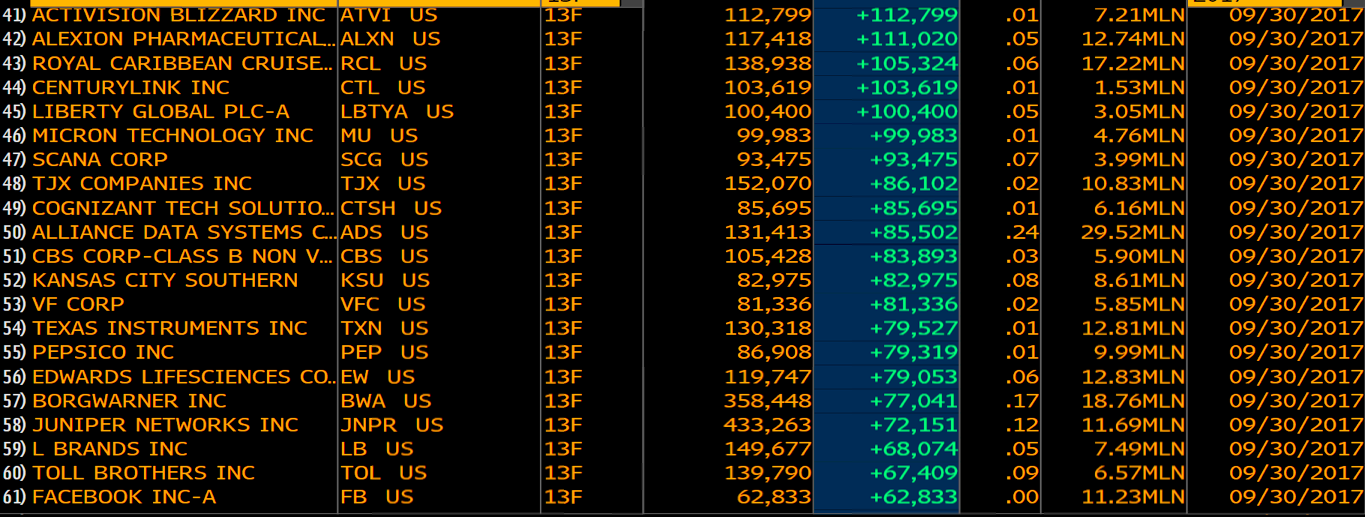Select change value +83,893

click(913, 256)
